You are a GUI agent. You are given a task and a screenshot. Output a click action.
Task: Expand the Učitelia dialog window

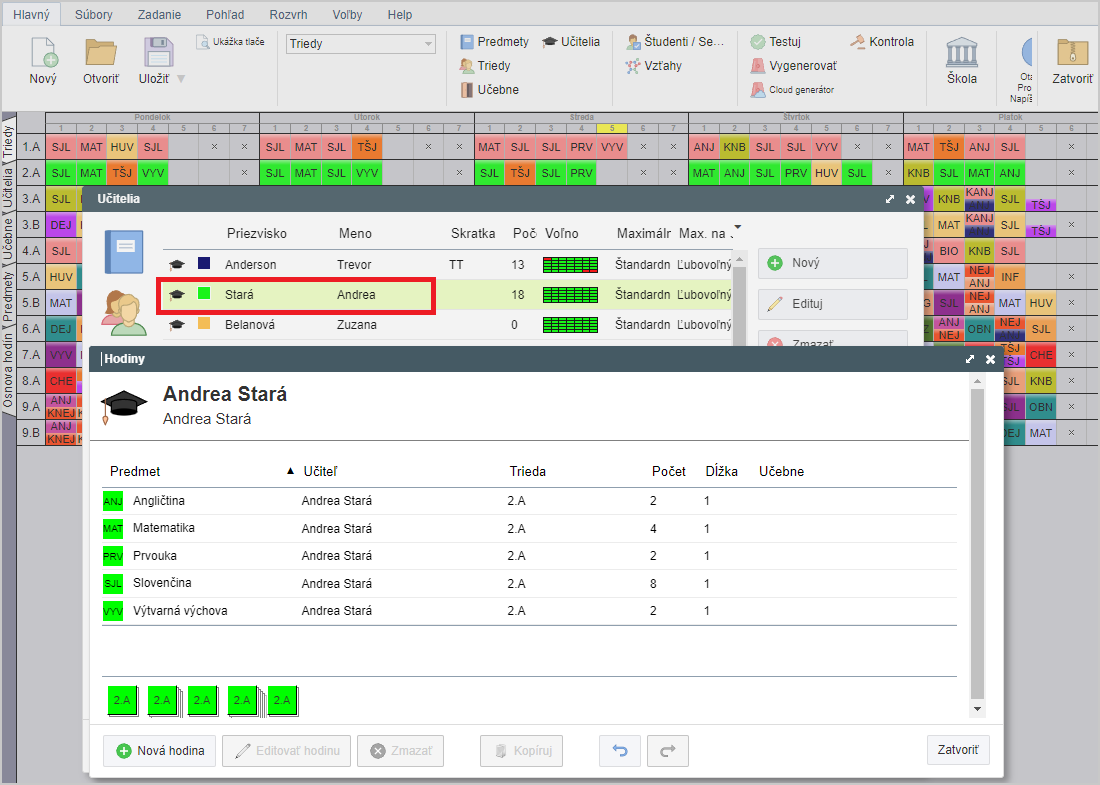(x=890, y=199)
